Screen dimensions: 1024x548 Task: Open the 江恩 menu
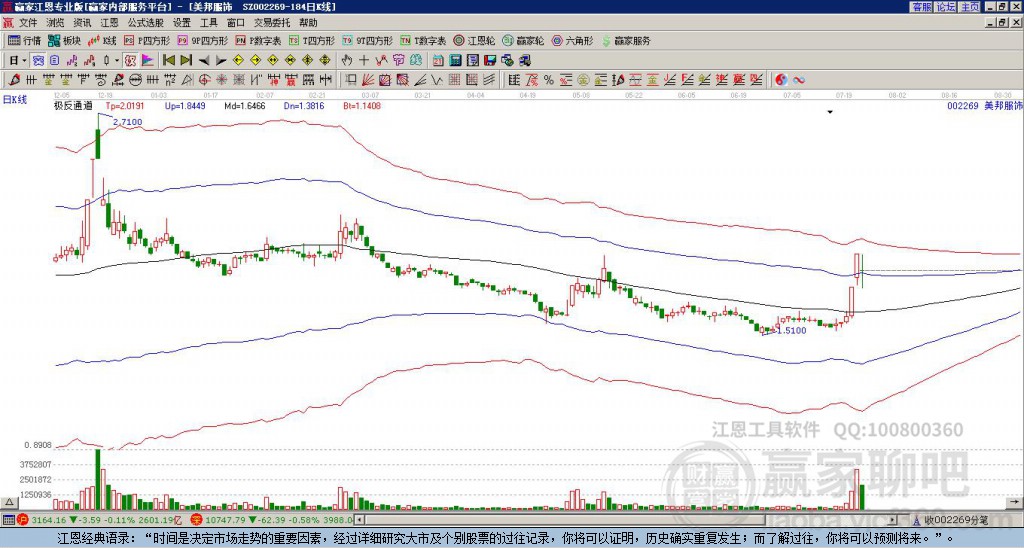[x=109, y=23]
